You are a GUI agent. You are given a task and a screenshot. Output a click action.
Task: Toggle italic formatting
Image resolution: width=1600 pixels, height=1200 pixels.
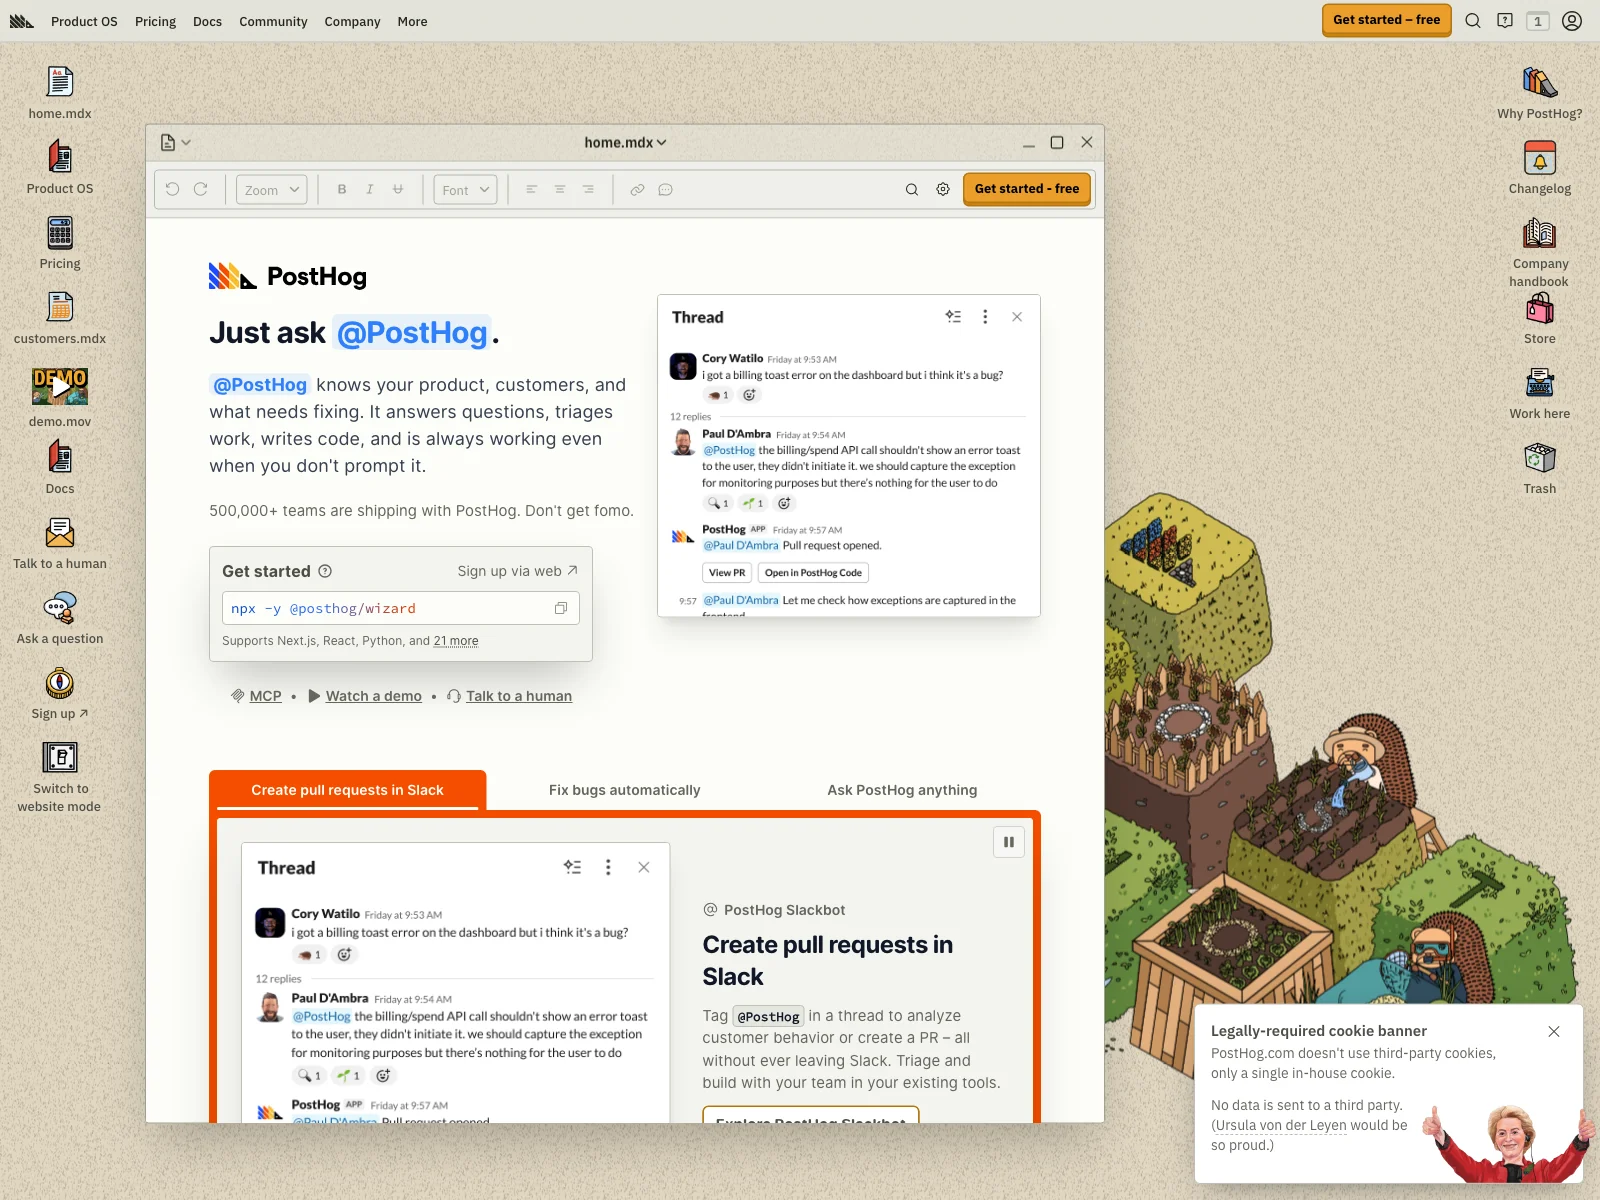point(370,189)
